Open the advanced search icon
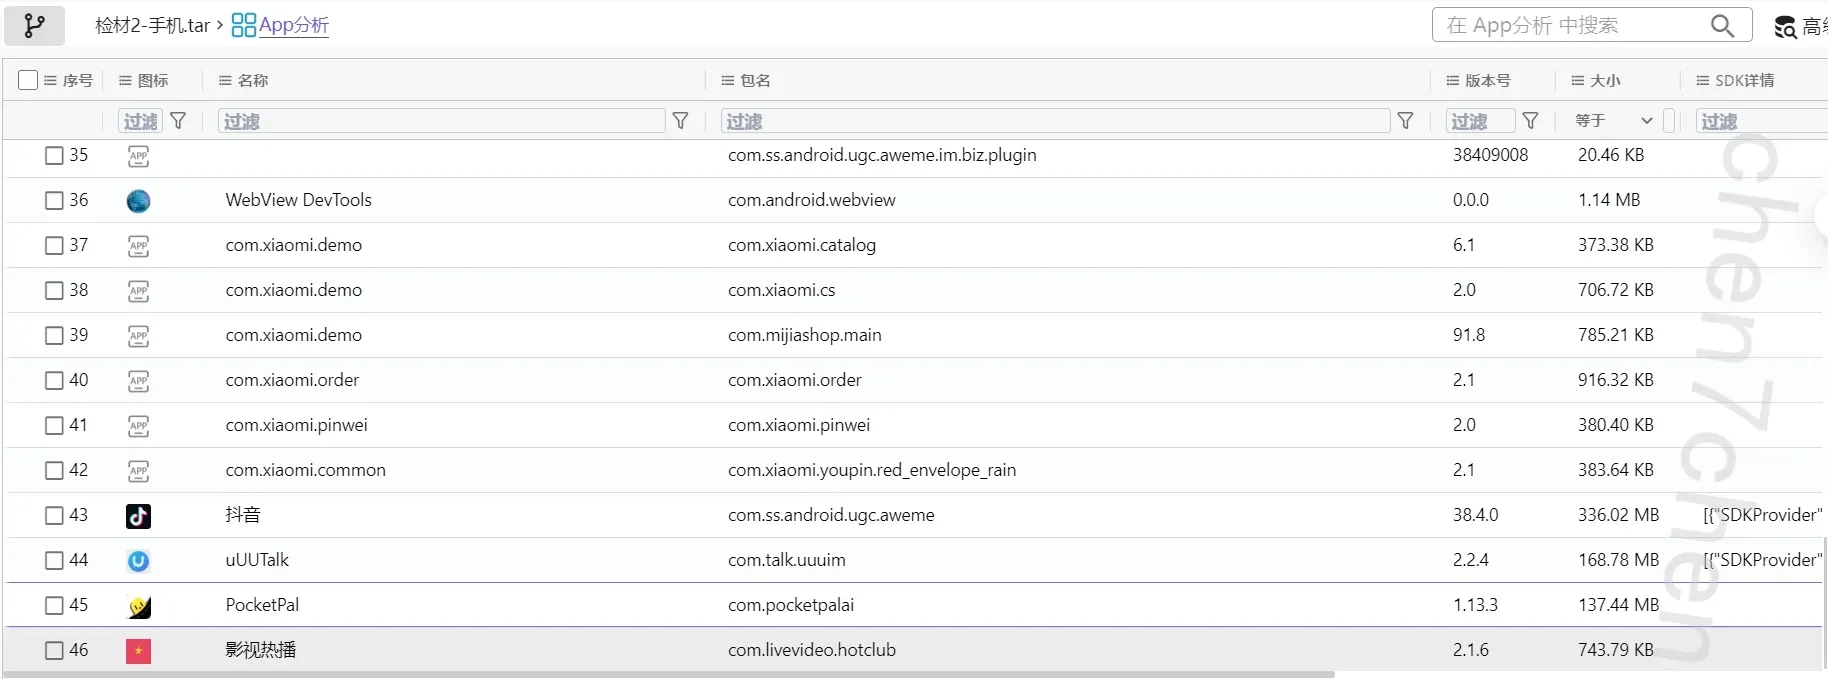Image resolution: width=1828 pixels, height=679 pixels. point(1785,27)
